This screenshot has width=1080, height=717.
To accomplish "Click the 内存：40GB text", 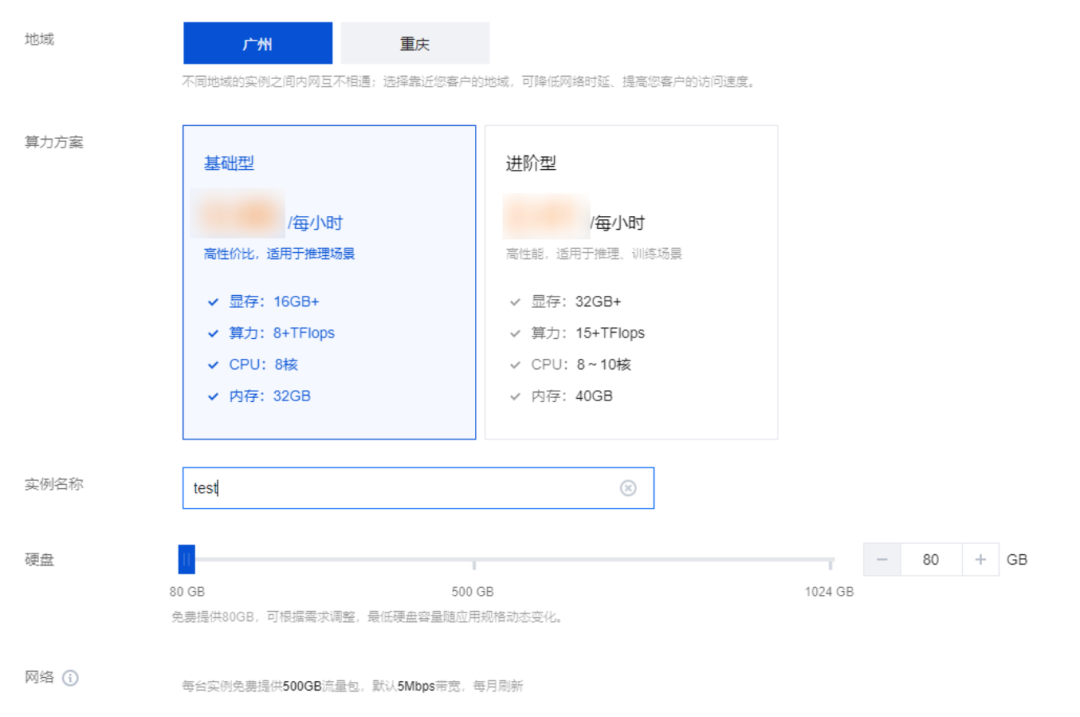I will click(572, 397).
